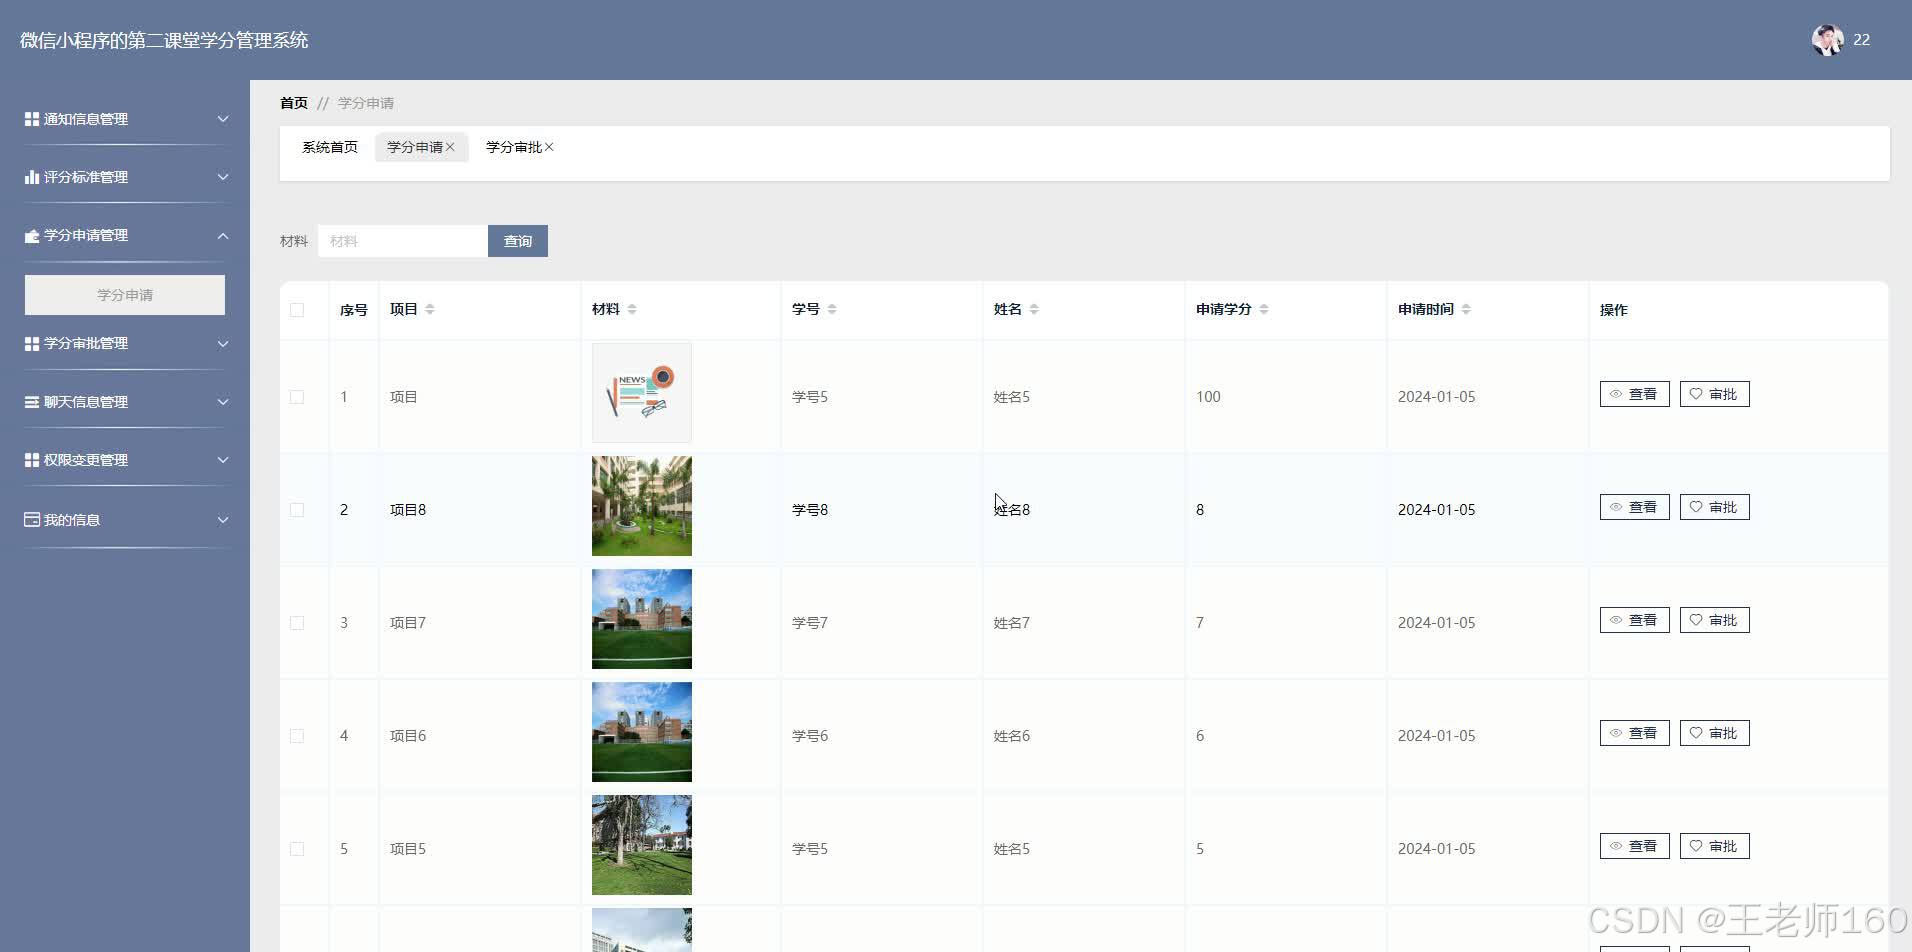The height and width of the screenshot is (952, 1912).
Task: Open the NEWS thumbnail in row 1
Action: point(642,393)
